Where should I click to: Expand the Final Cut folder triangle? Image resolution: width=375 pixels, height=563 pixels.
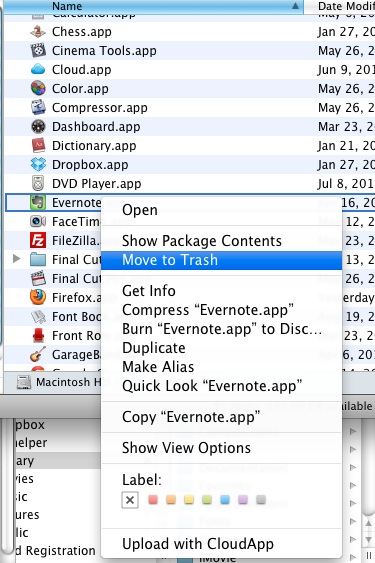[16, 259]
